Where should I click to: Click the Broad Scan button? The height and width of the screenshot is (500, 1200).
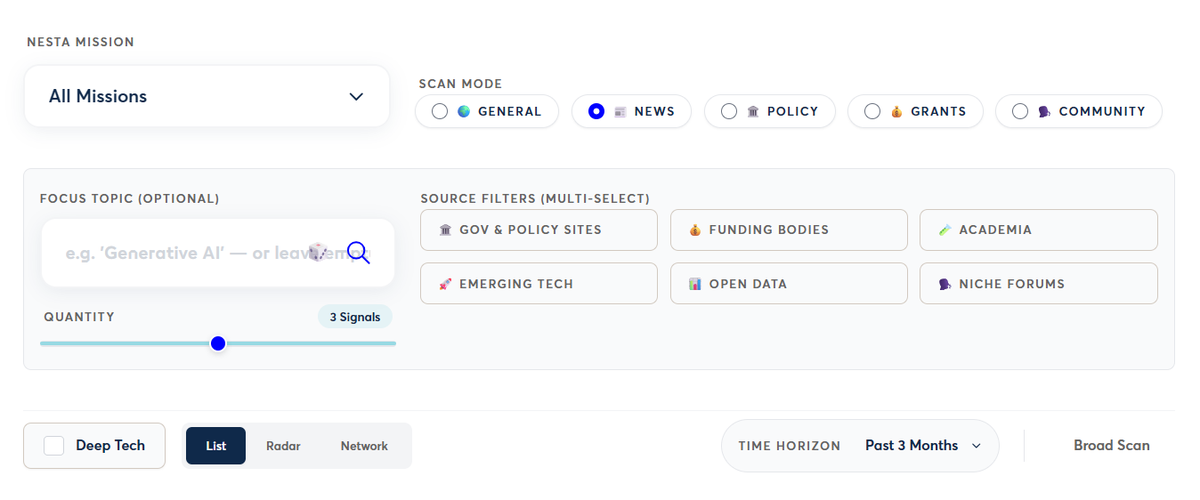pyautogui.click(x=1112, y=446)
